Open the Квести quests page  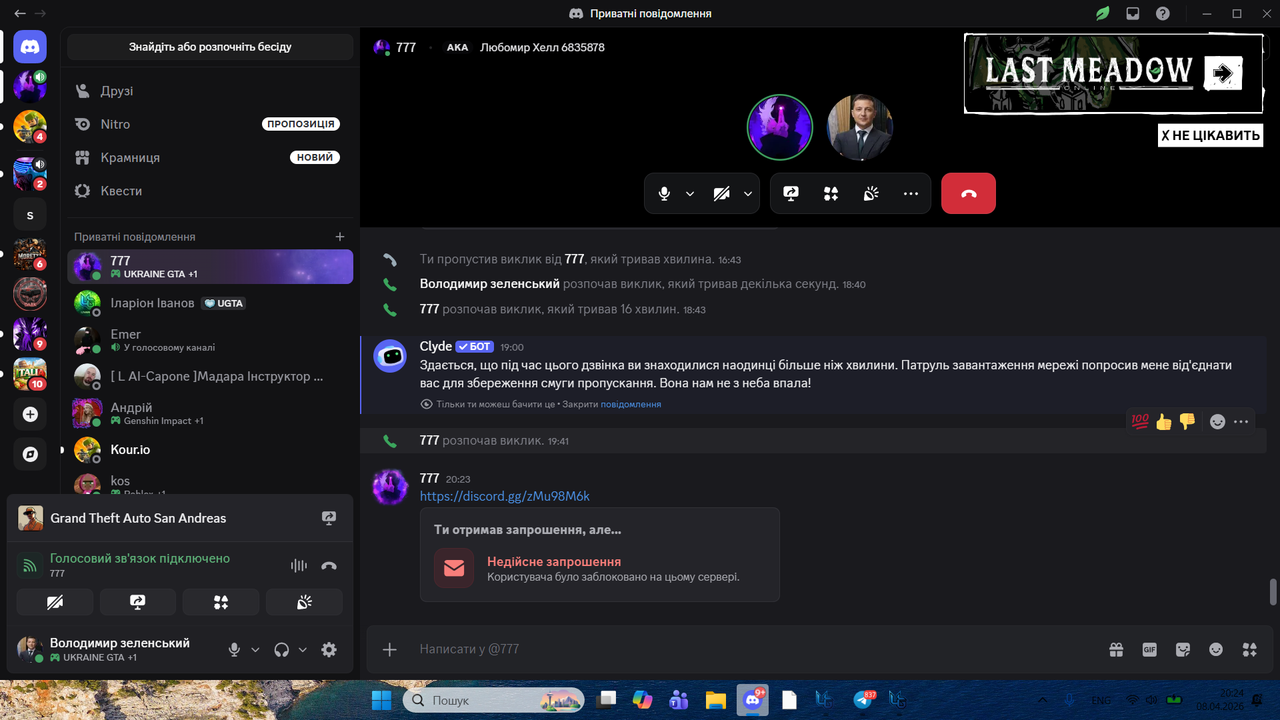pyautogui.click(x=209, y=191)
